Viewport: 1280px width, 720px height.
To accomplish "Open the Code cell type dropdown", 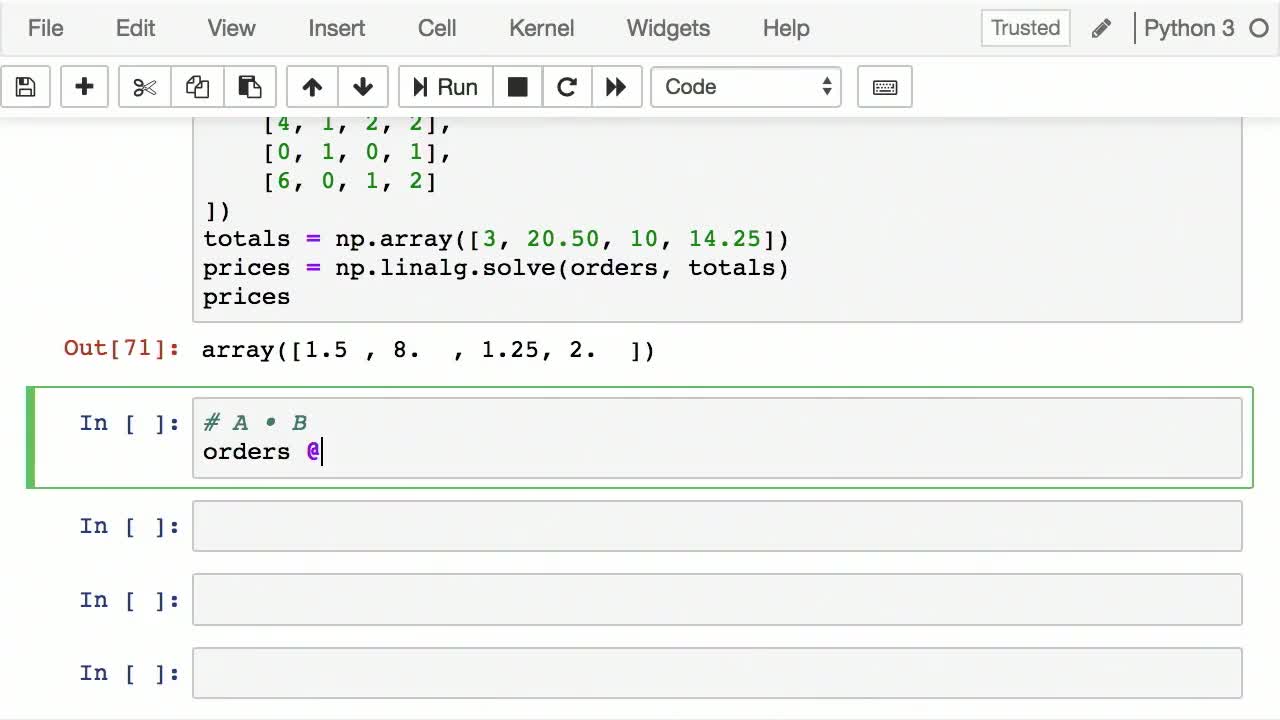I will (746, 87).
